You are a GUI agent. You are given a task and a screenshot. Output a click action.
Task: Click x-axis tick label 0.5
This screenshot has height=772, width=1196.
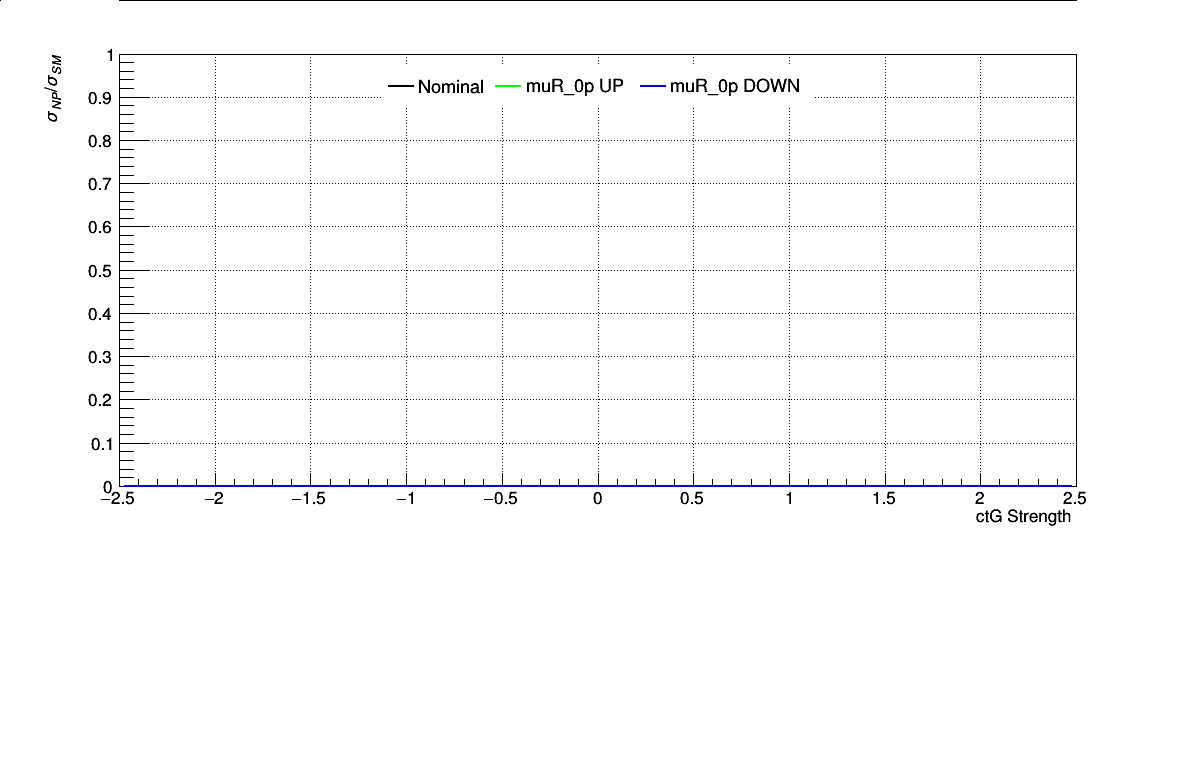click(x=692, y=499)
